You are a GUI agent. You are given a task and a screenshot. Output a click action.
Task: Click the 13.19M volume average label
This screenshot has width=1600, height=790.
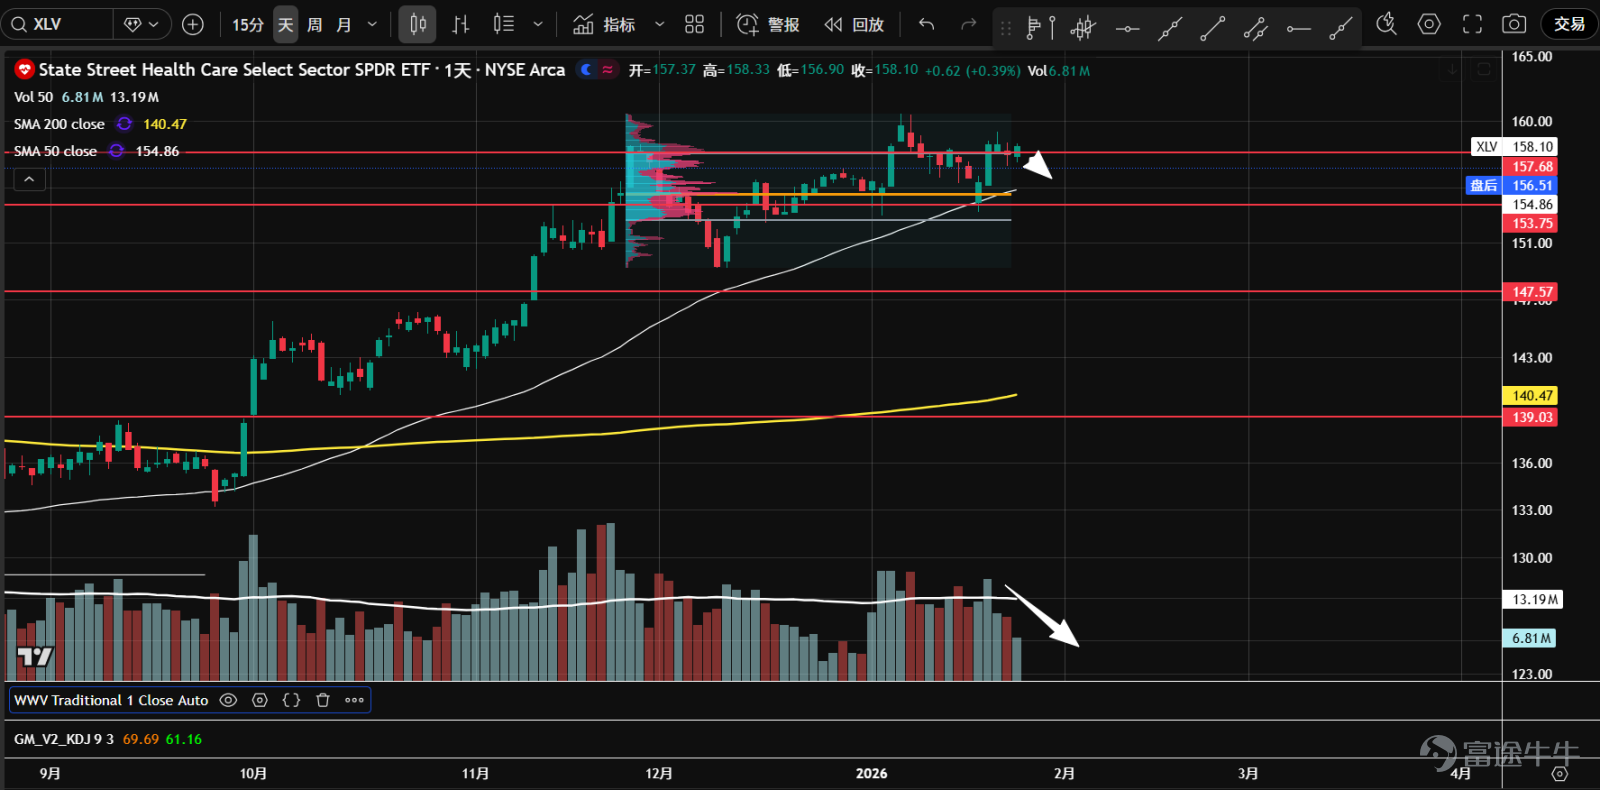tap(1532, 600)
